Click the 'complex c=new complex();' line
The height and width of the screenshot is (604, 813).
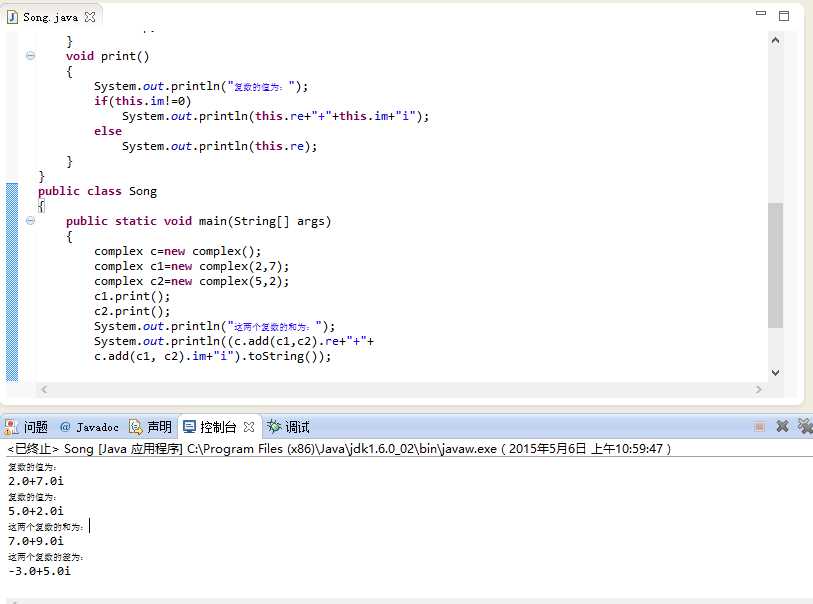tap(177, 251)
